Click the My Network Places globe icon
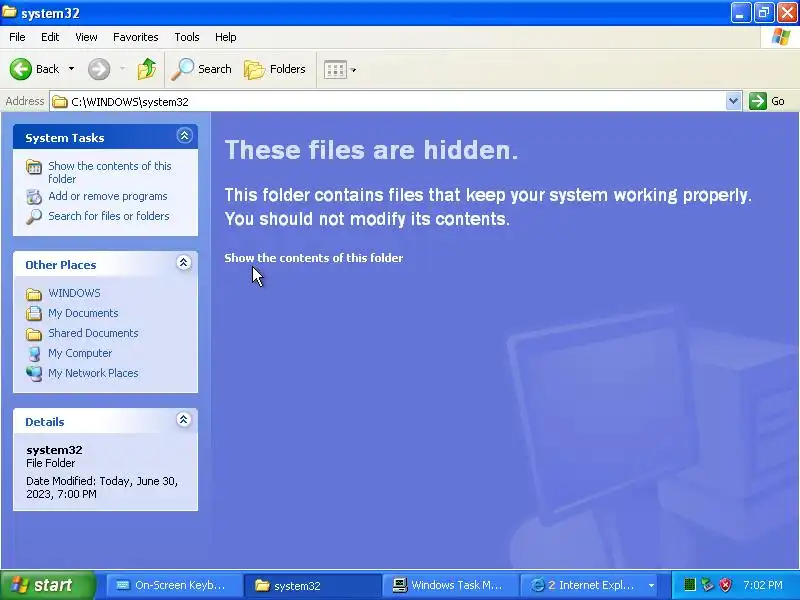 34,373
